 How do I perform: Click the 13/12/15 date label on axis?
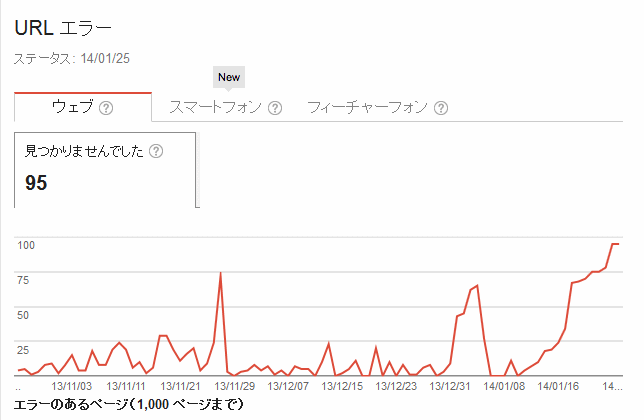[342, 386]
